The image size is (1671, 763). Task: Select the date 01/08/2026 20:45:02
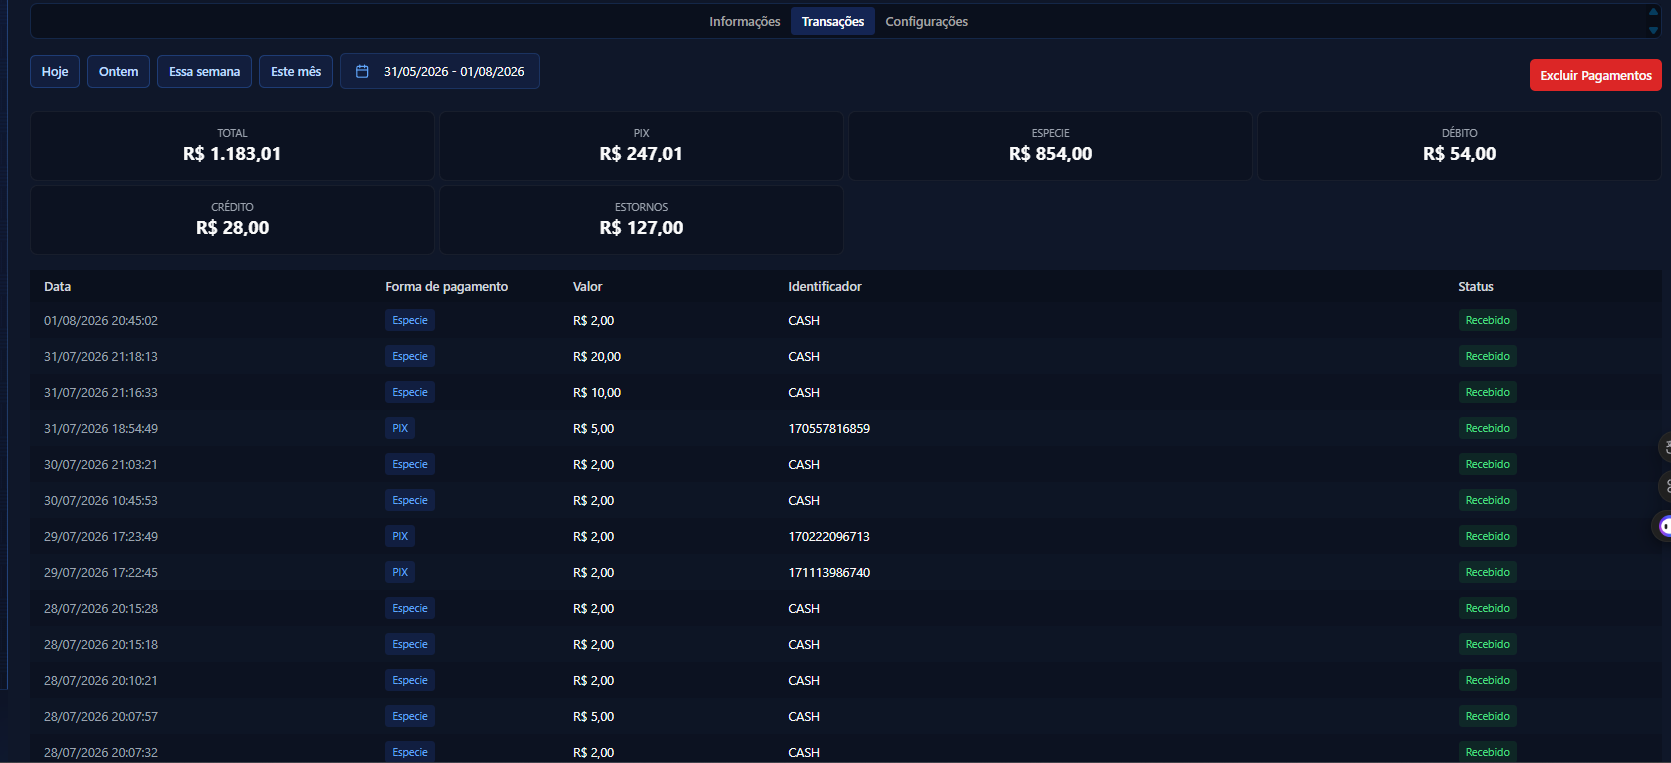101,320
